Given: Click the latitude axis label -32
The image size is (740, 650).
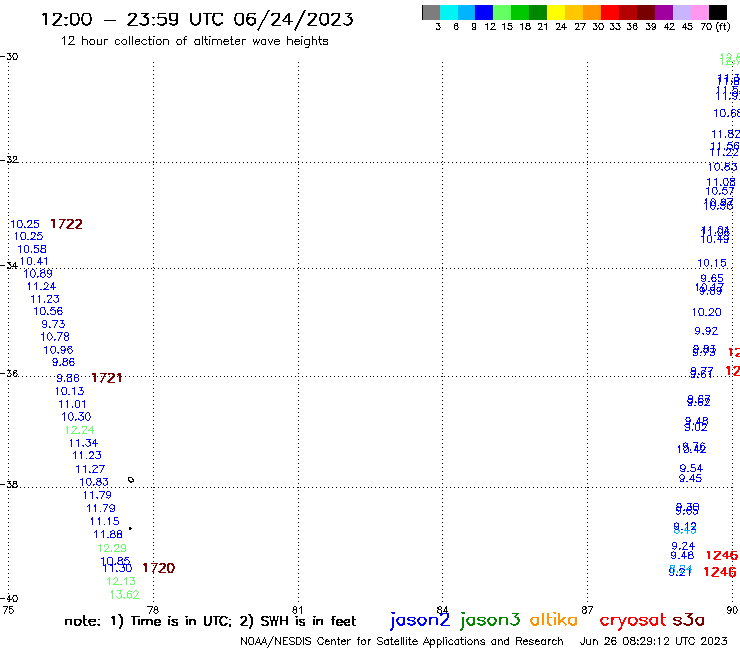Looking at the screenshot, I should click(9, 160).
